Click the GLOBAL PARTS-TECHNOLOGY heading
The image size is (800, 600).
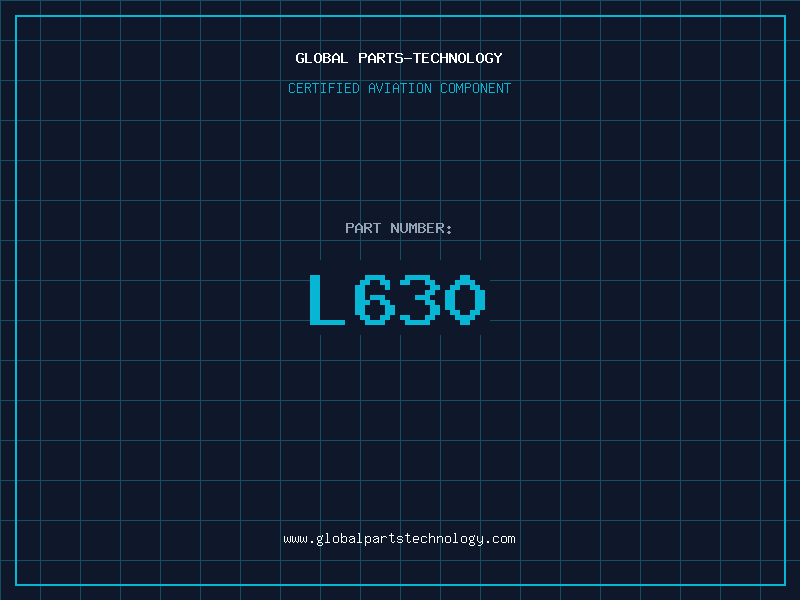pyautogui.click(x=399, y=58)
